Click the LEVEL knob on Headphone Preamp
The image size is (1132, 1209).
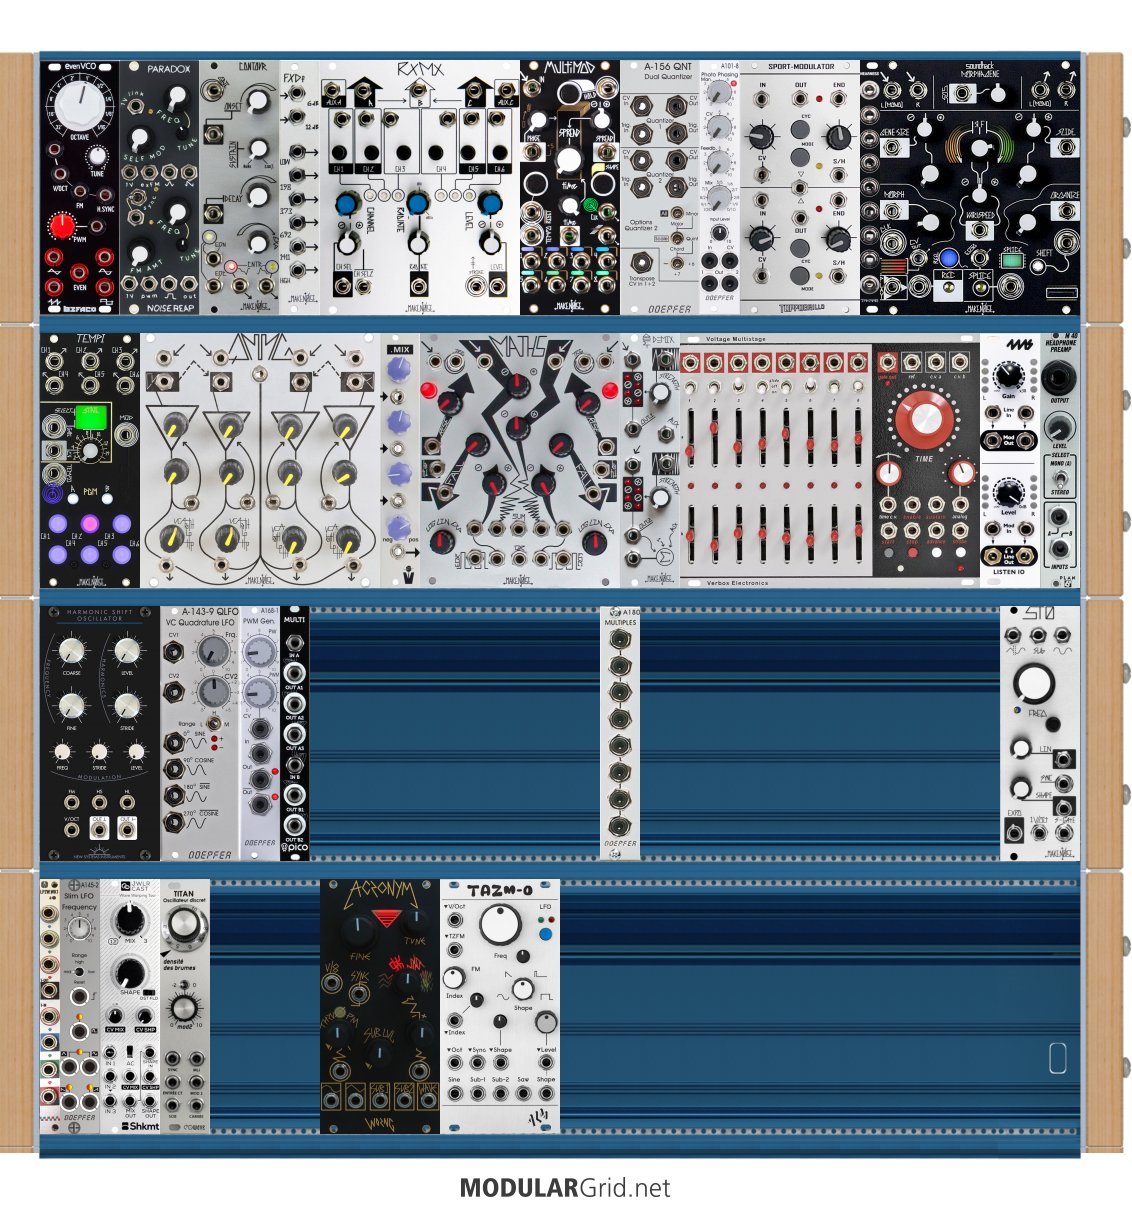point(1060,426)
